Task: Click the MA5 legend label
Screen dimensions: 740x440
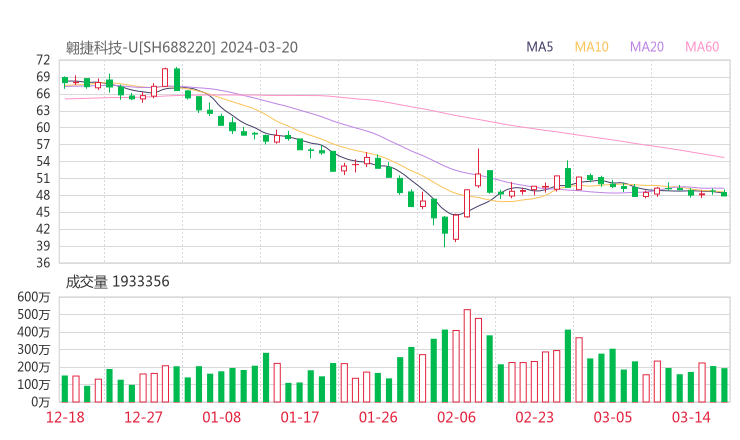Action: point(539,47)
